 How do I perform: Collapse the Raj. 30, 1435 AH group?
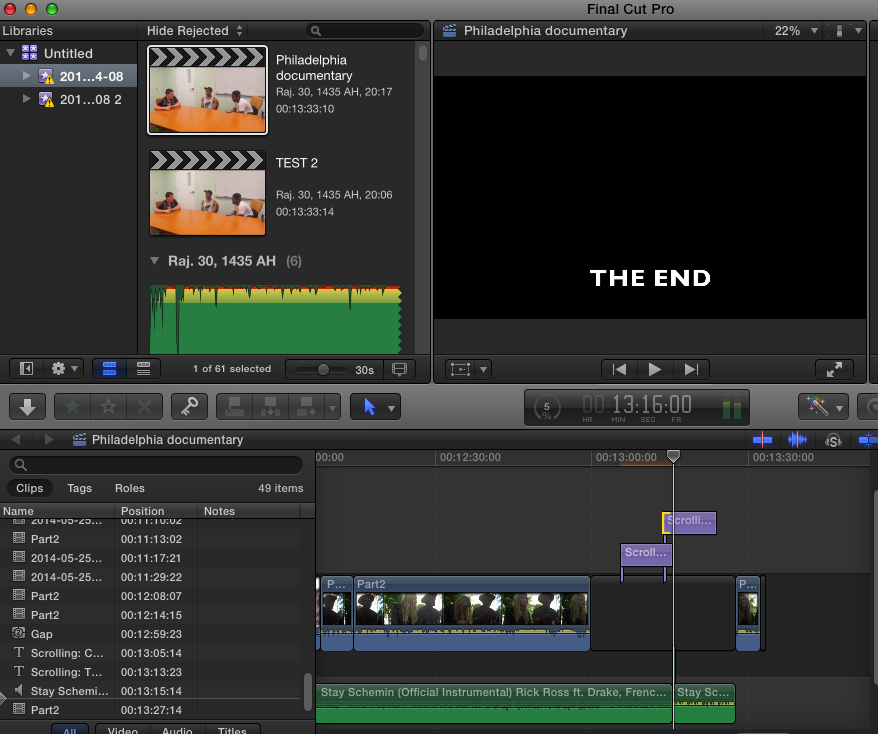tap(154, 261)
